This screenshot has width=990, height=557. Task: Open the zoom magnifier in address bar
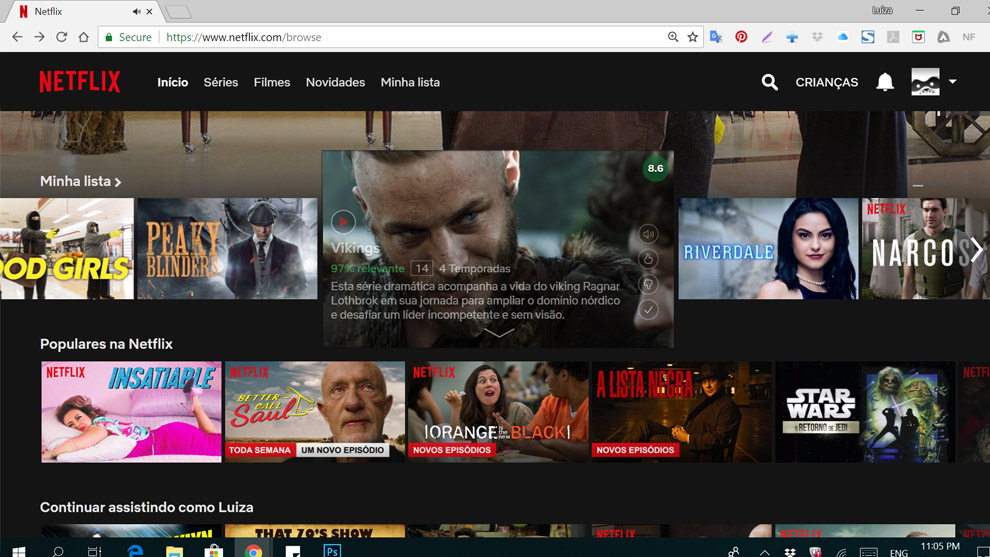673,37
